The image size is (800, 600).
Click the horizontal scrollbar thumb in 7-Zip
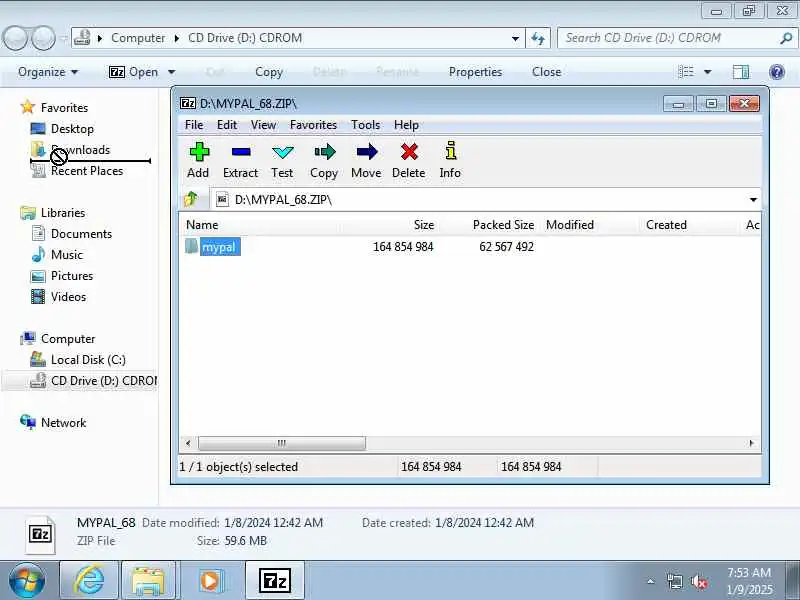pos(282,443)
